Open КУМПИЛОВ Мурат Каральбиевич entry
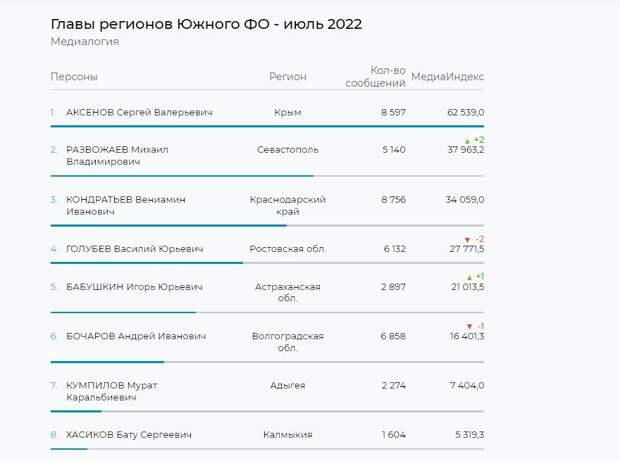This screenshot has height=461, width=620. (x=112, y=391)
